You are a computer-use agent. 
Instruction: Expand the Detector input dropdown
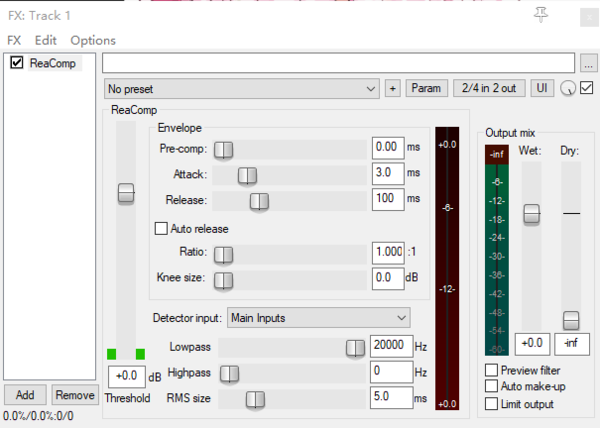click(318, 318)
